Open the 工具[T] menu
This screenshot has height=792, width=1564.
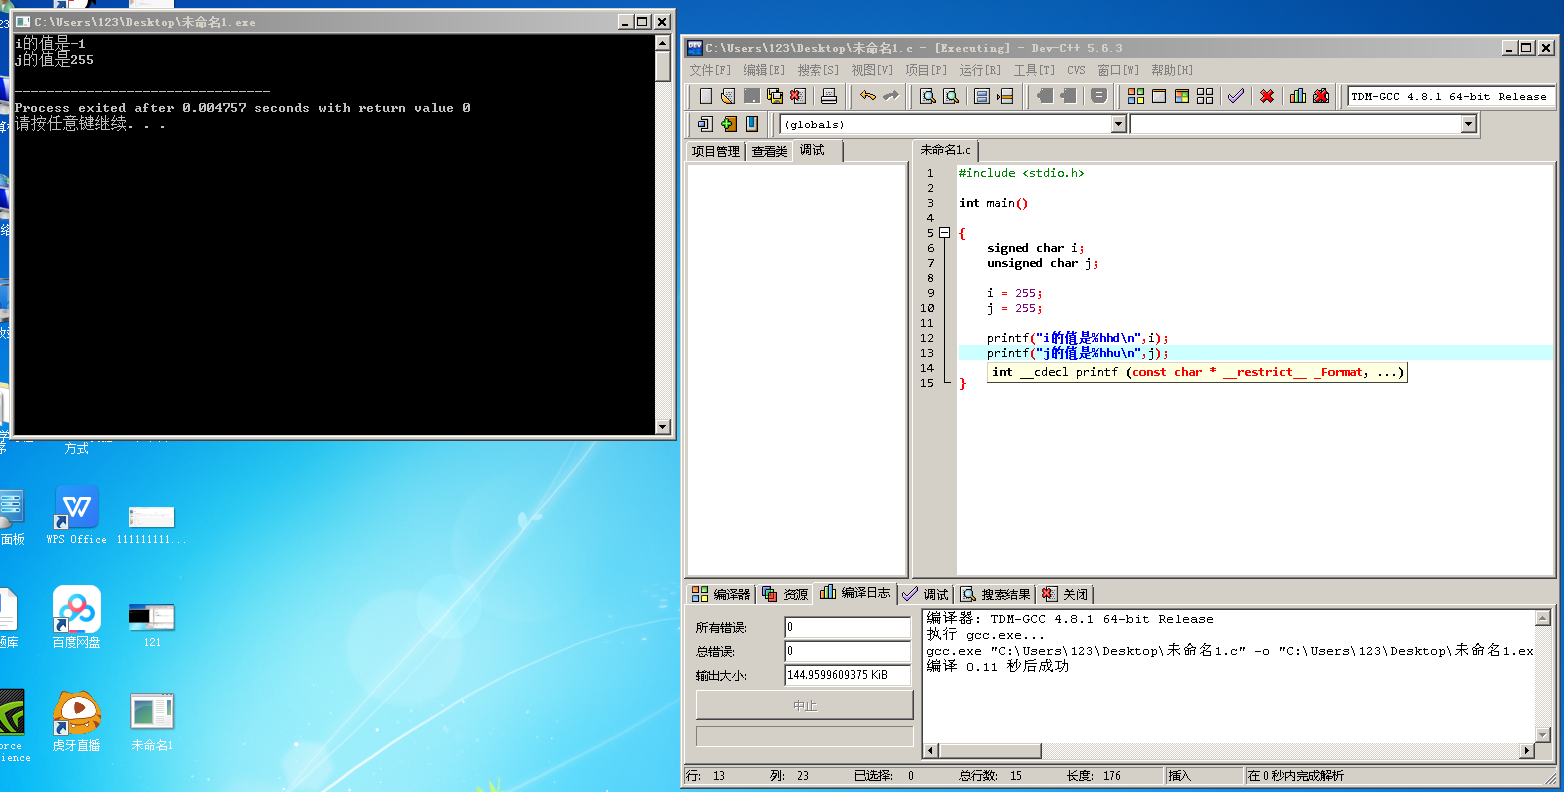click(1034, 70)
